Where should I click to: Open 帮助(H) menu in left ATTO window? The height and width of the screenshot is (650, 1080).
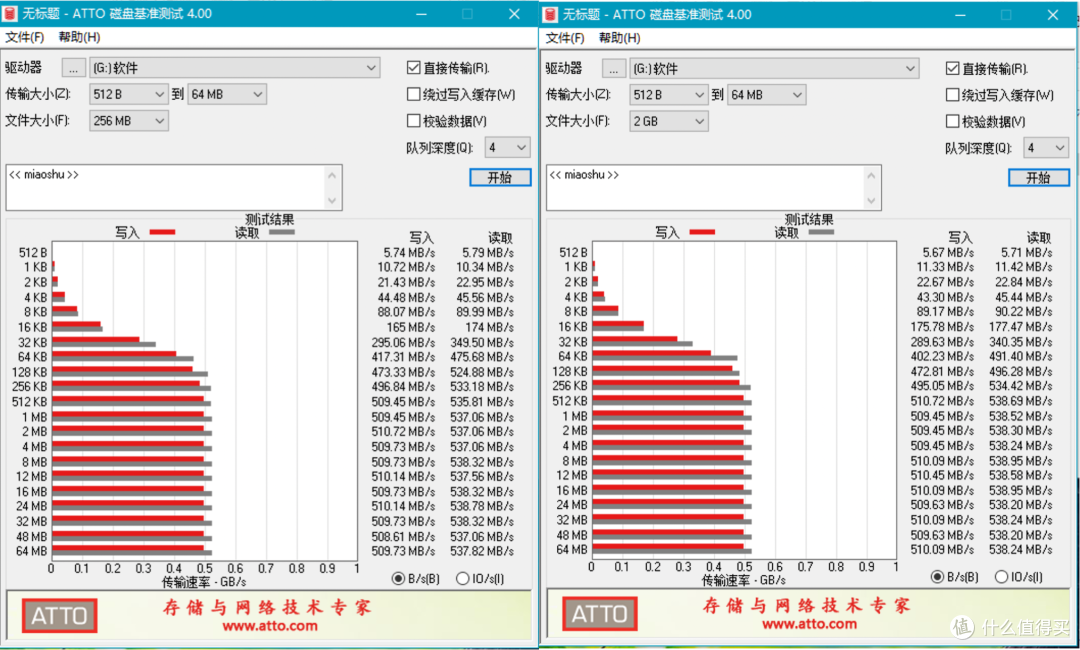[x=79, y=37]
